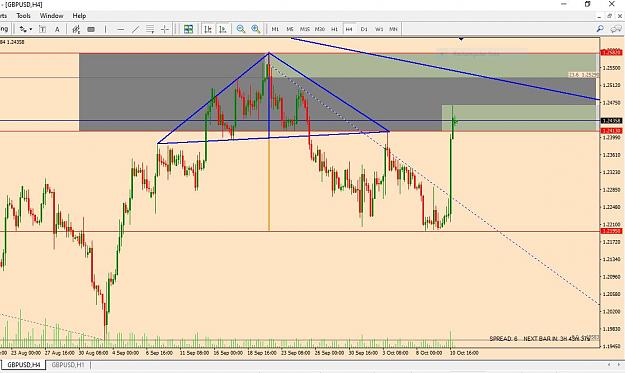
Task: Switch to M30 timeframe
Action: click(320, 29)
